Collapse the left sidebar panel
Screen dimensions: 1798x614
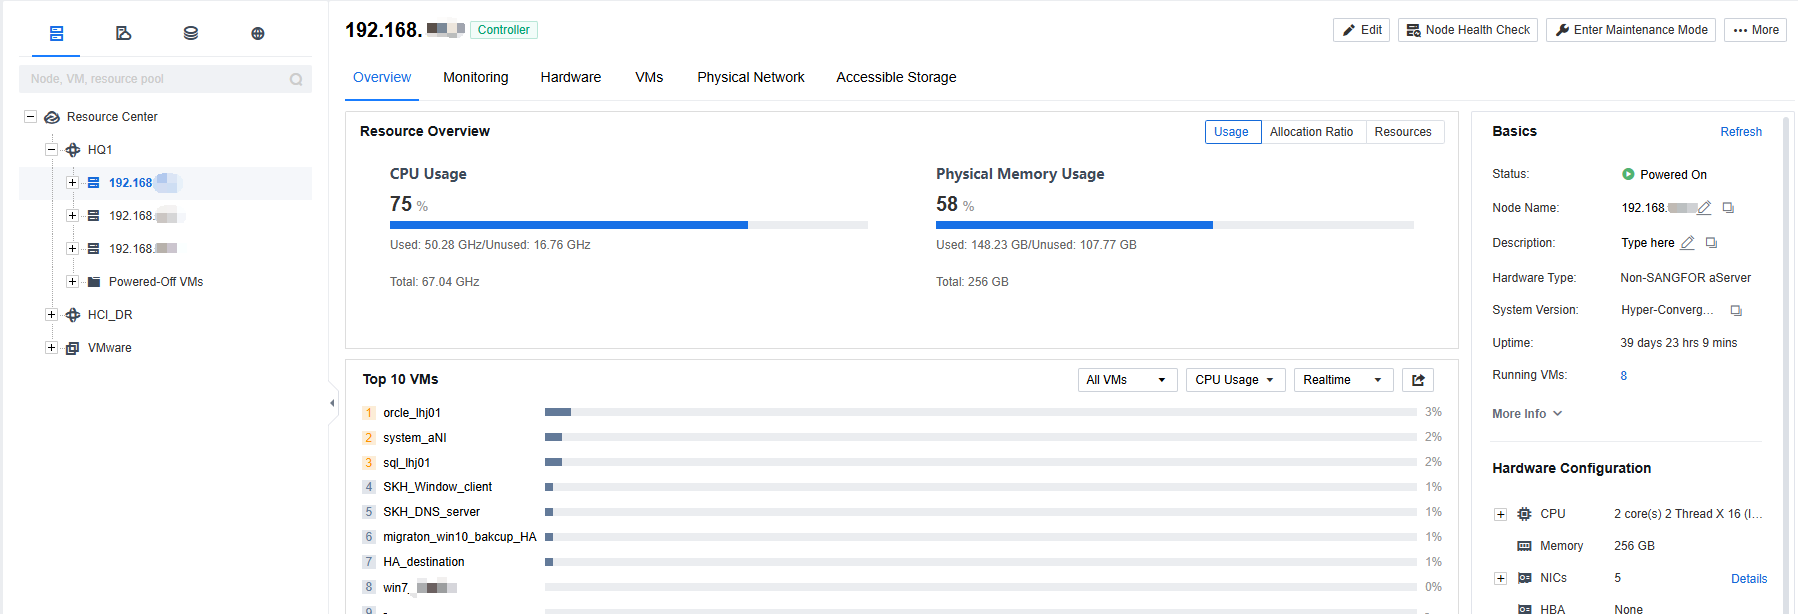click(332, 403)
